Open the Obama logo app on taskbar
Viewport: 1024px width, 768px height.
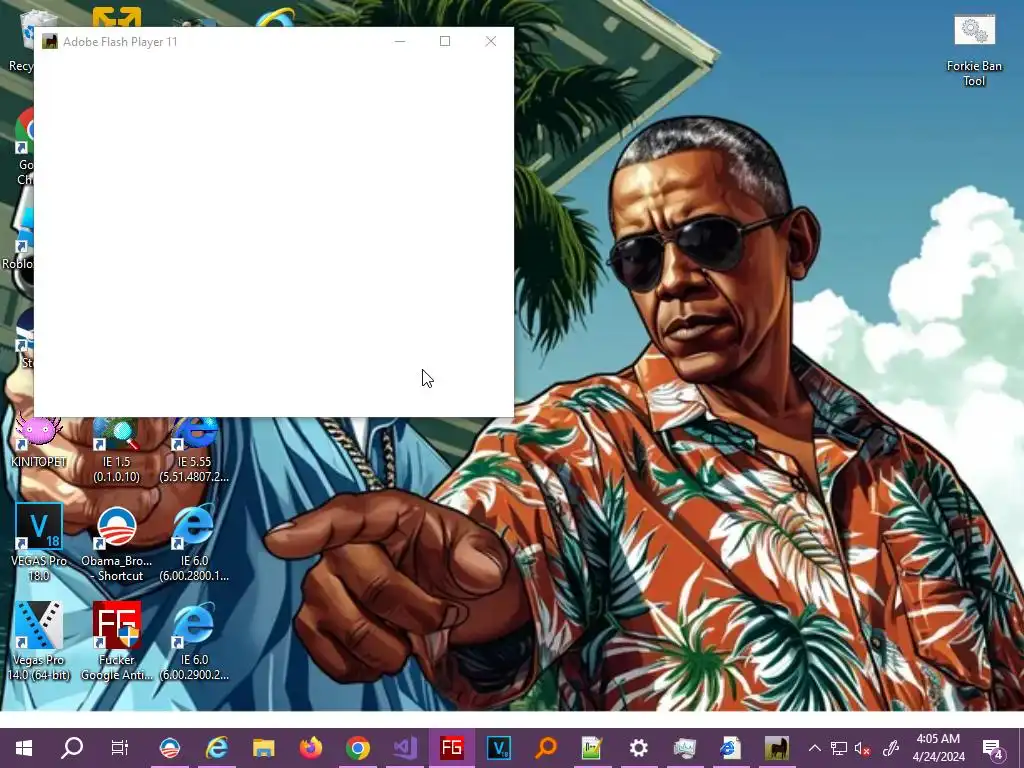[170, 748]
